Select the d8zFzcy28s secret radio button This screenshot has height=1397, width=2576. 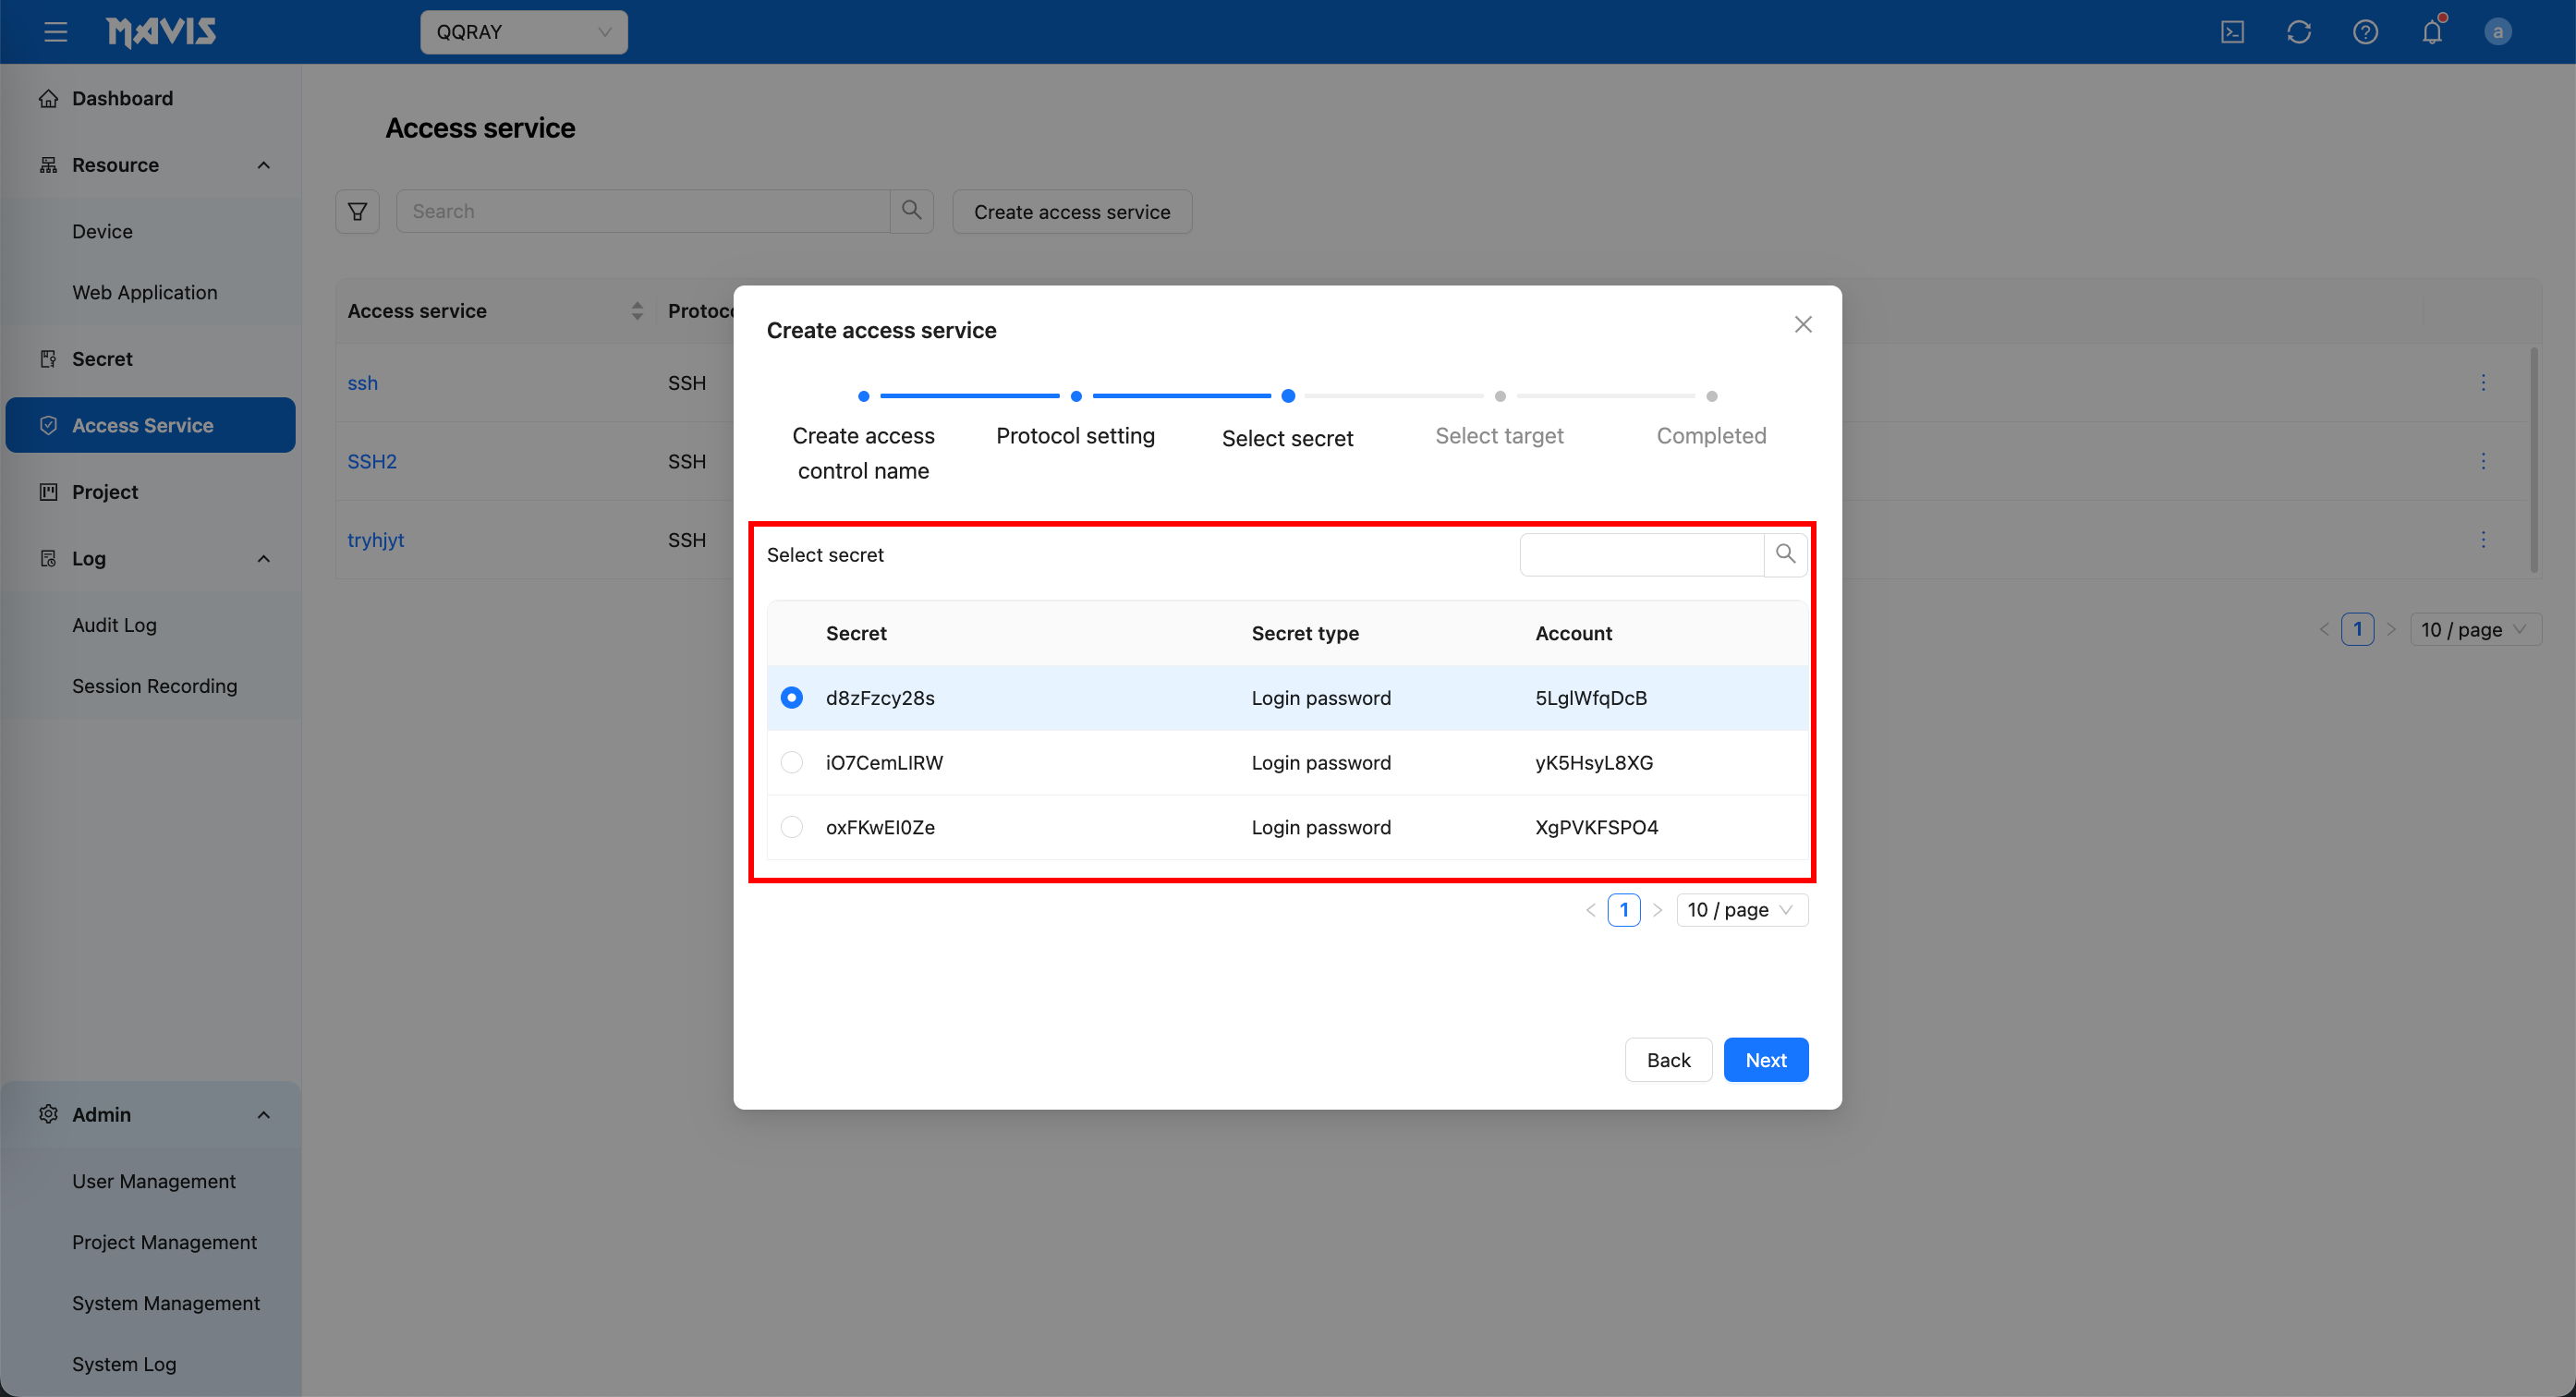(x=791, y=697)
